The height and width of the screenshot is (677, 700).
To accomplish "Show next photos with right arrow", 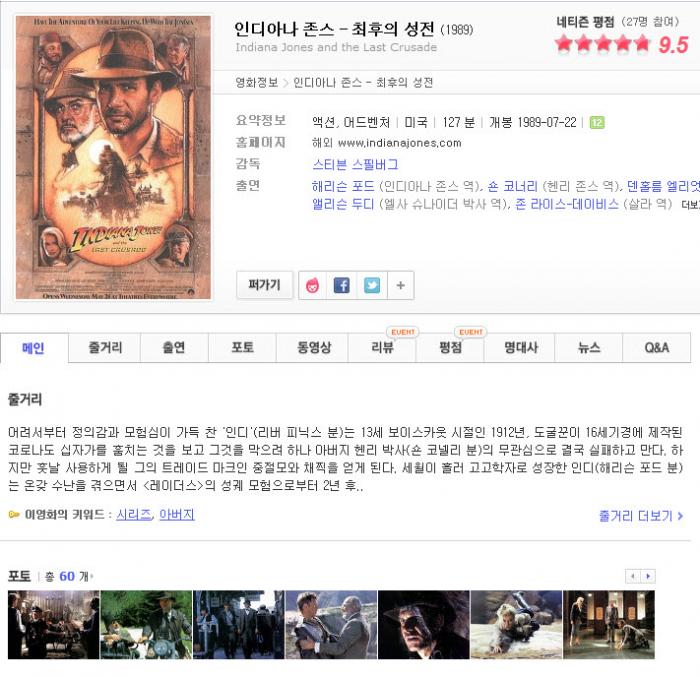I will [x=648, y=576].
